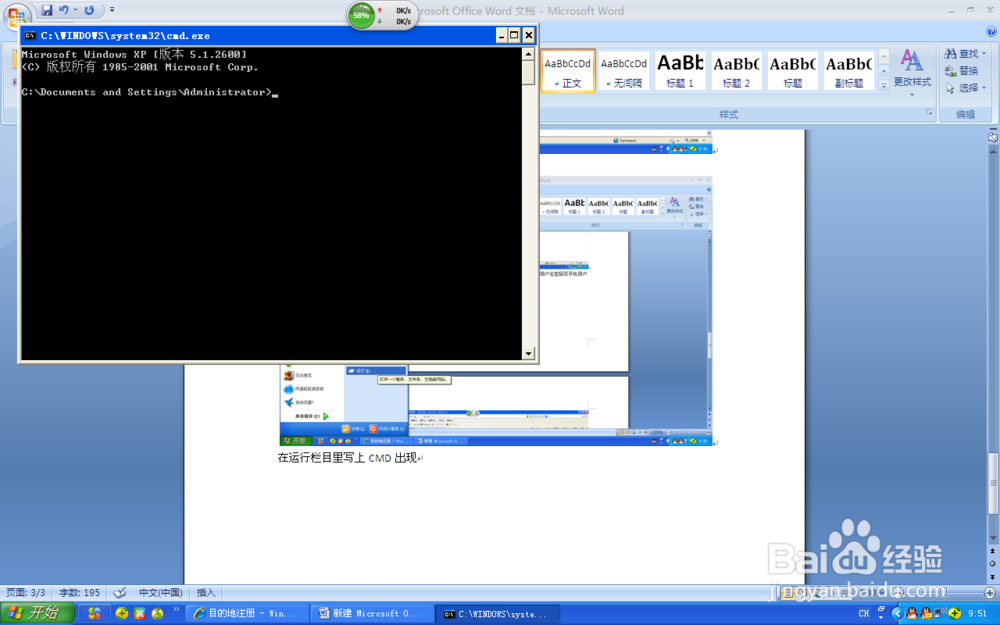Click next page double-arrow button in Word
The width and height of the screenshot is (1000, 625).
click(x=993, y=577)
